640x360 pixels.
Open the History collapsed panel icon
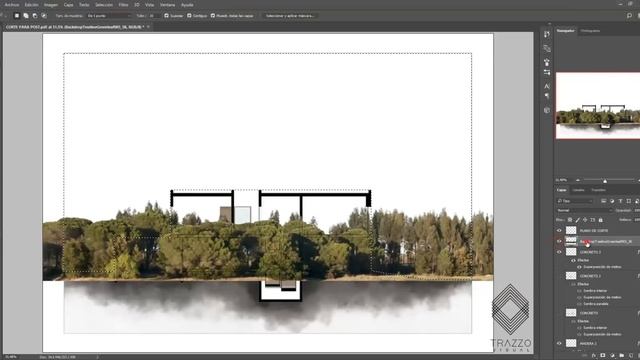point(547,34)
